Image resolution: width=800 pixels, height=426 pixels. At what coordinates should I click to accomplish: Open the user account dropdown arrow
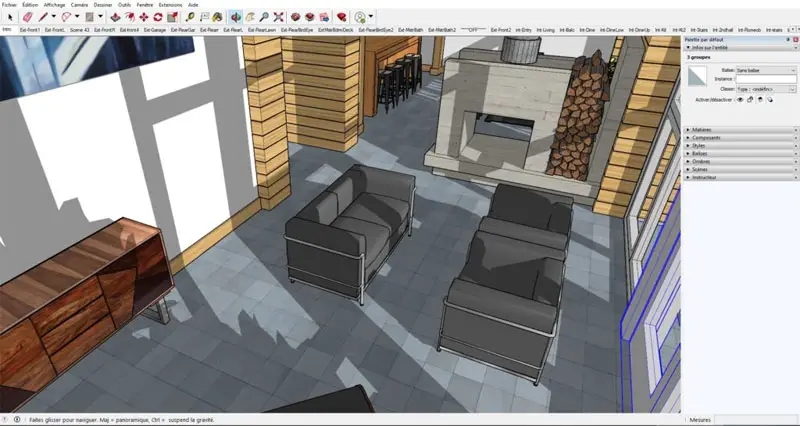(371, 17)
